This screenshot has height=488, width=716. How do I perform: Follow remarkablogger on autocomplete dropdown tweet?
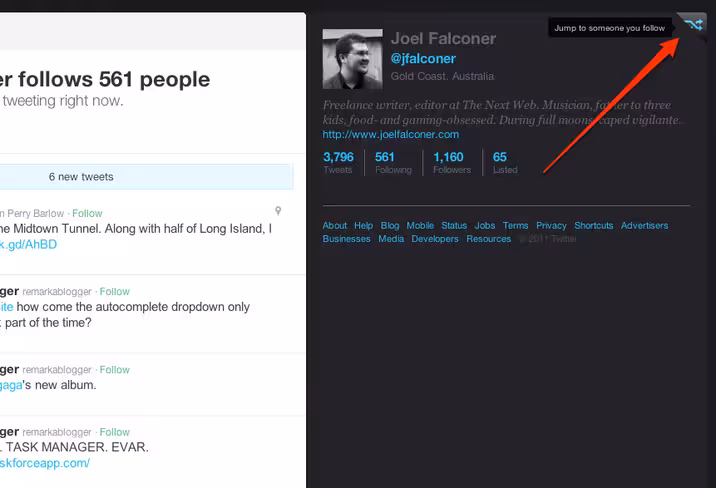click(x=115, y=291)
